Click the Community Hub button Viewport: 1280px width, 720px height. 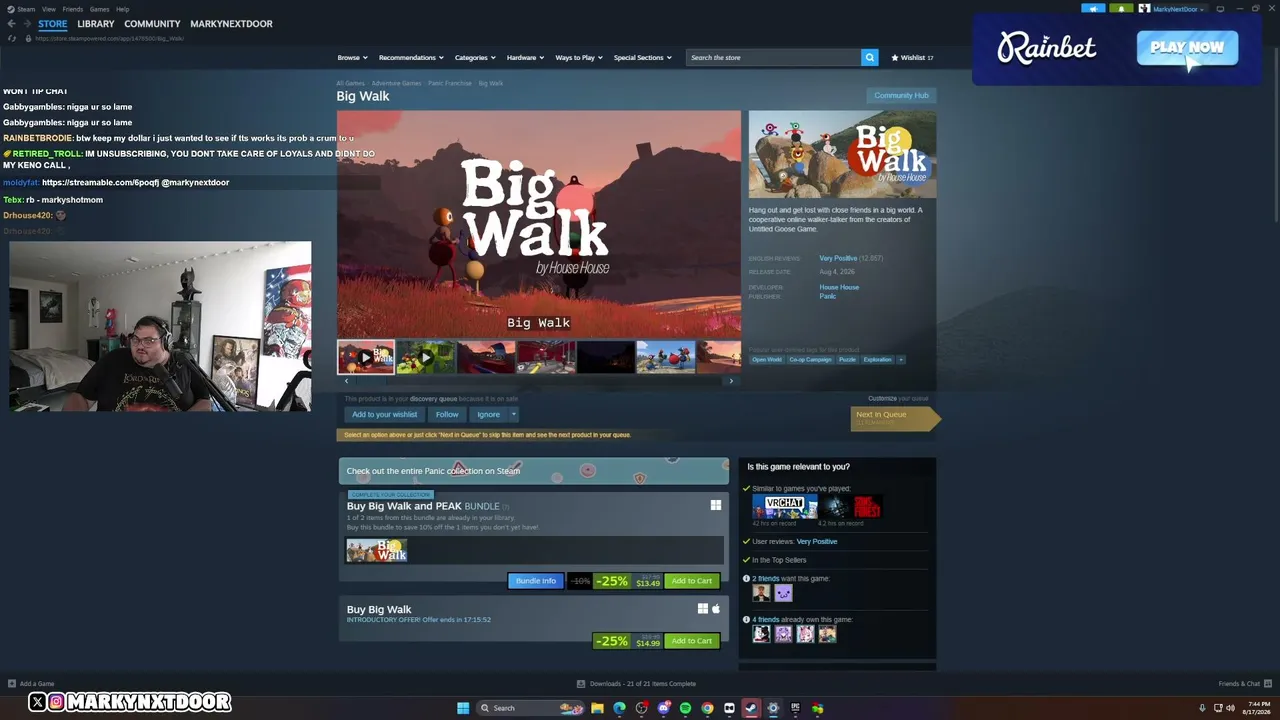pyautogui.click(x=901, y=95)
